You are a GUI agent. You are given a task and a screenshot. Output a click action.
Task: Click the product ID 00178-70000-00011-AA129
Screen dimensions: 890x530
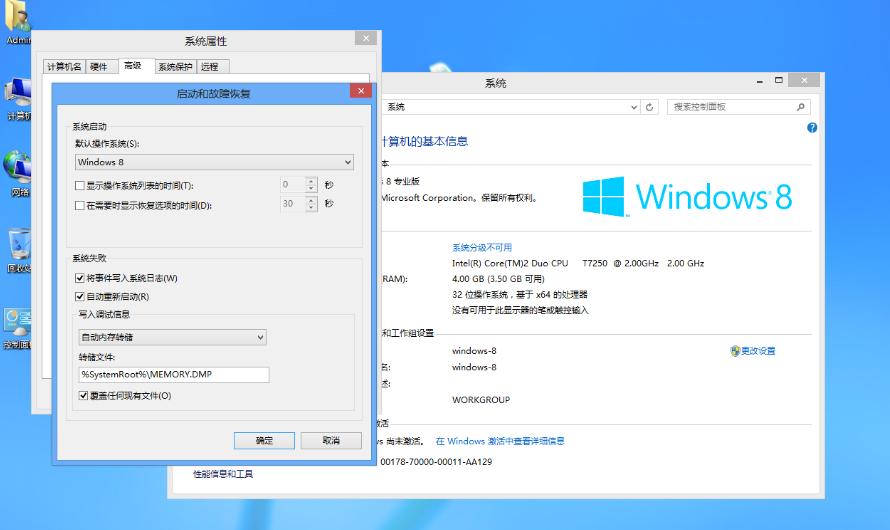[436, 462]
